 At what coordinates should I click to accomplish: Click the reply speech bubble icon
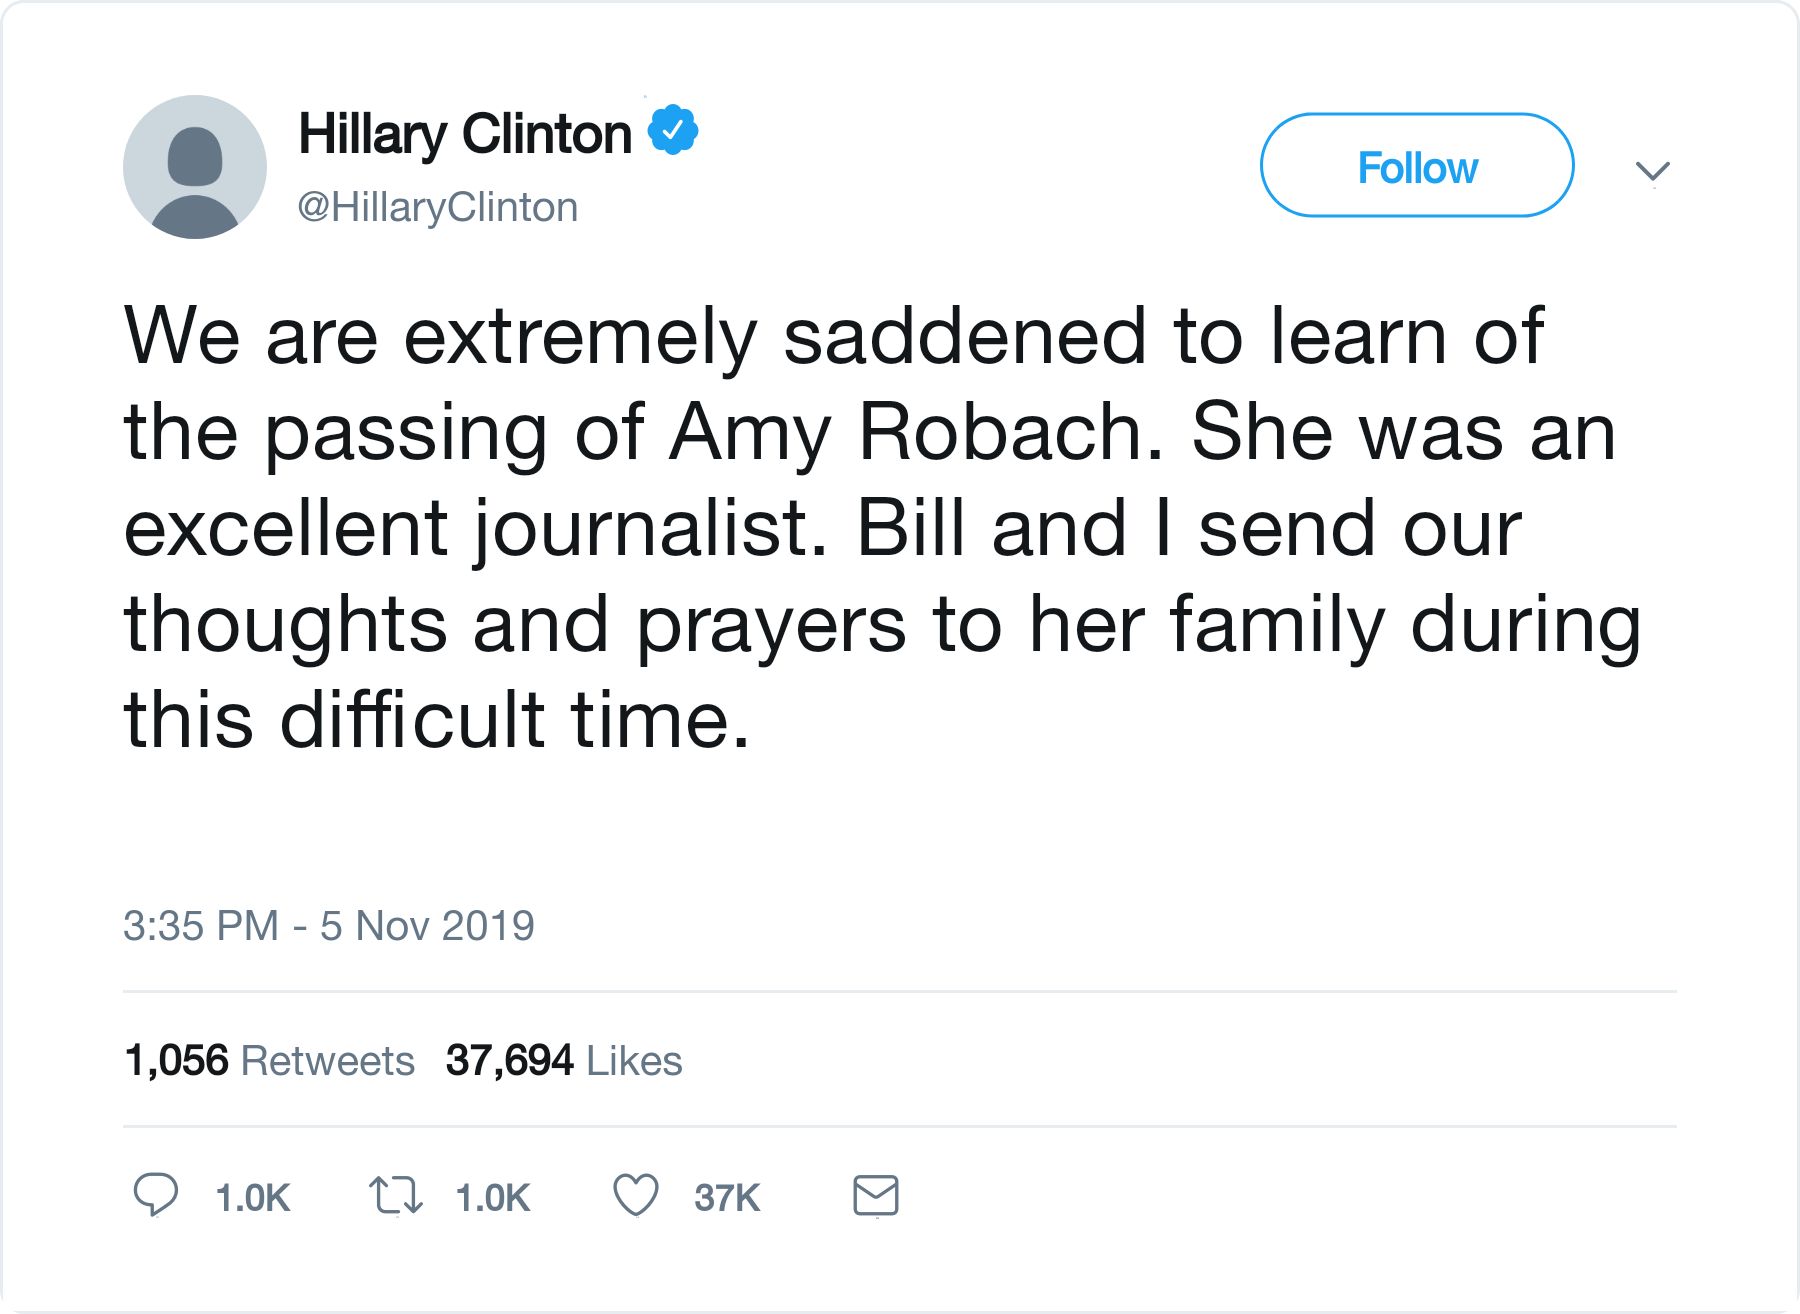(x=156, y=1195)
